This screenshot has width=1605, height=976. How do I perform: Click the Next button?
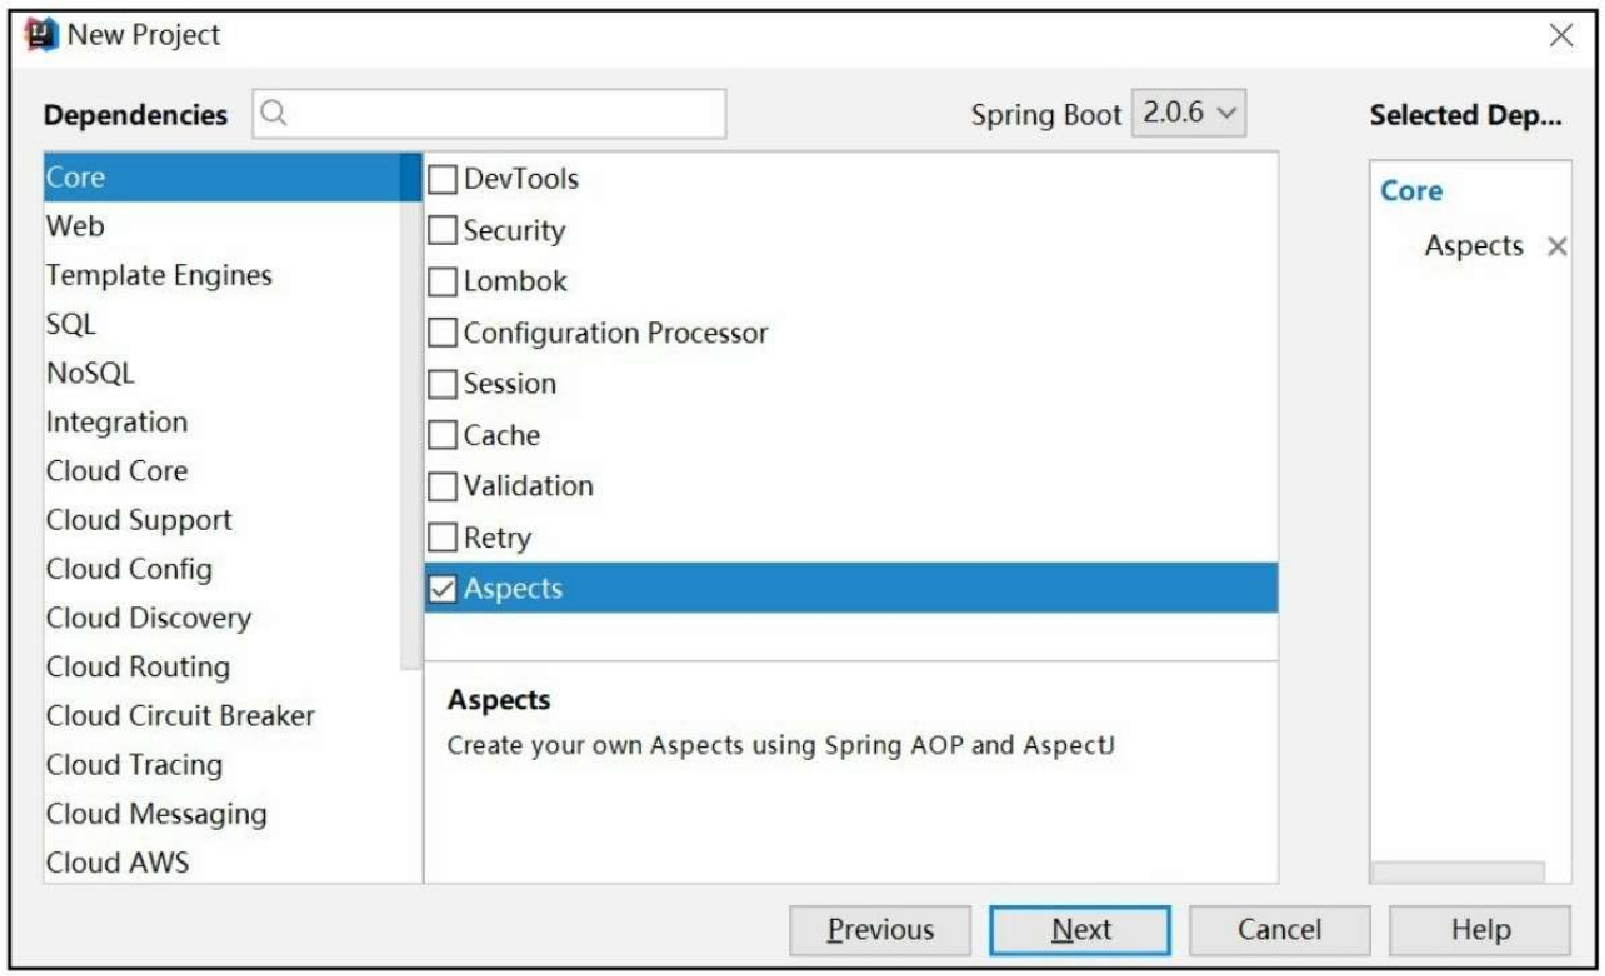point(1079,930)
